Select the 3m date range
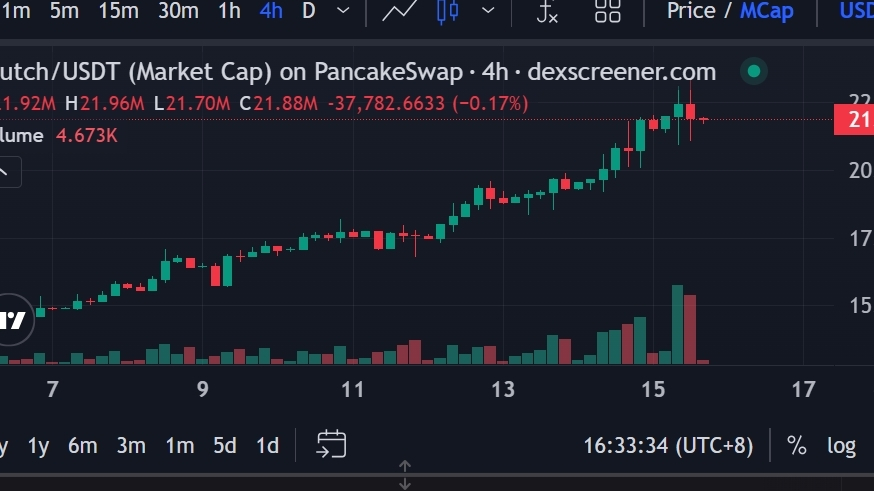The image size is (874, 491). click(131, 446)
